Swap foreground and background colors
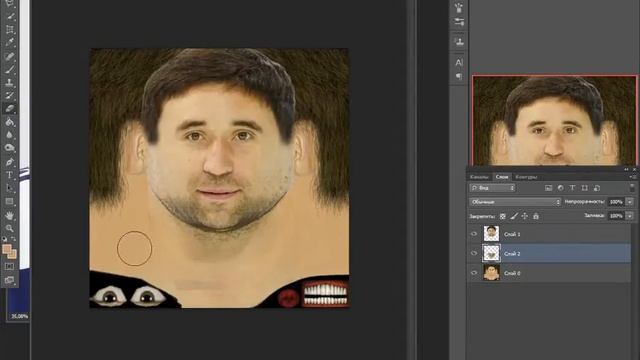 [x=13, y=239]
